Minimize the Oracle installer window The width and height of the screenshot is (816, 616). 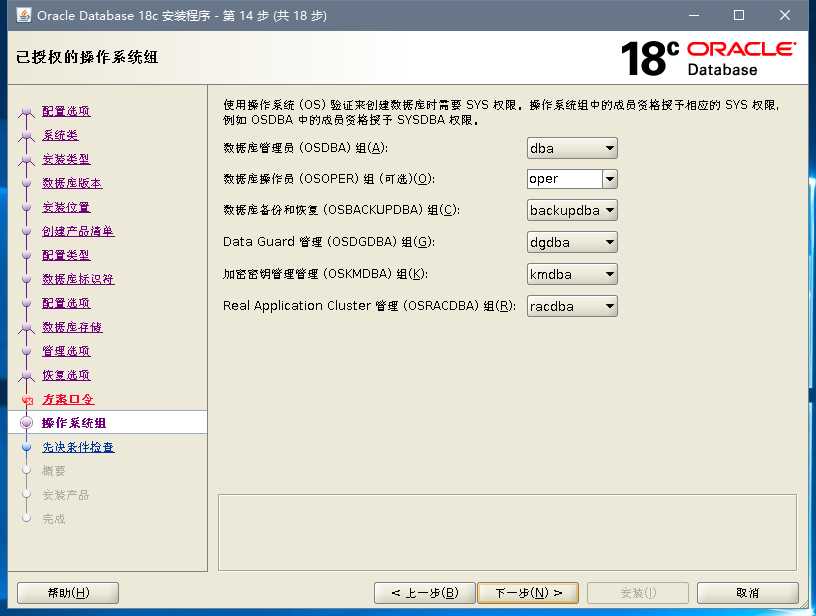694,15
